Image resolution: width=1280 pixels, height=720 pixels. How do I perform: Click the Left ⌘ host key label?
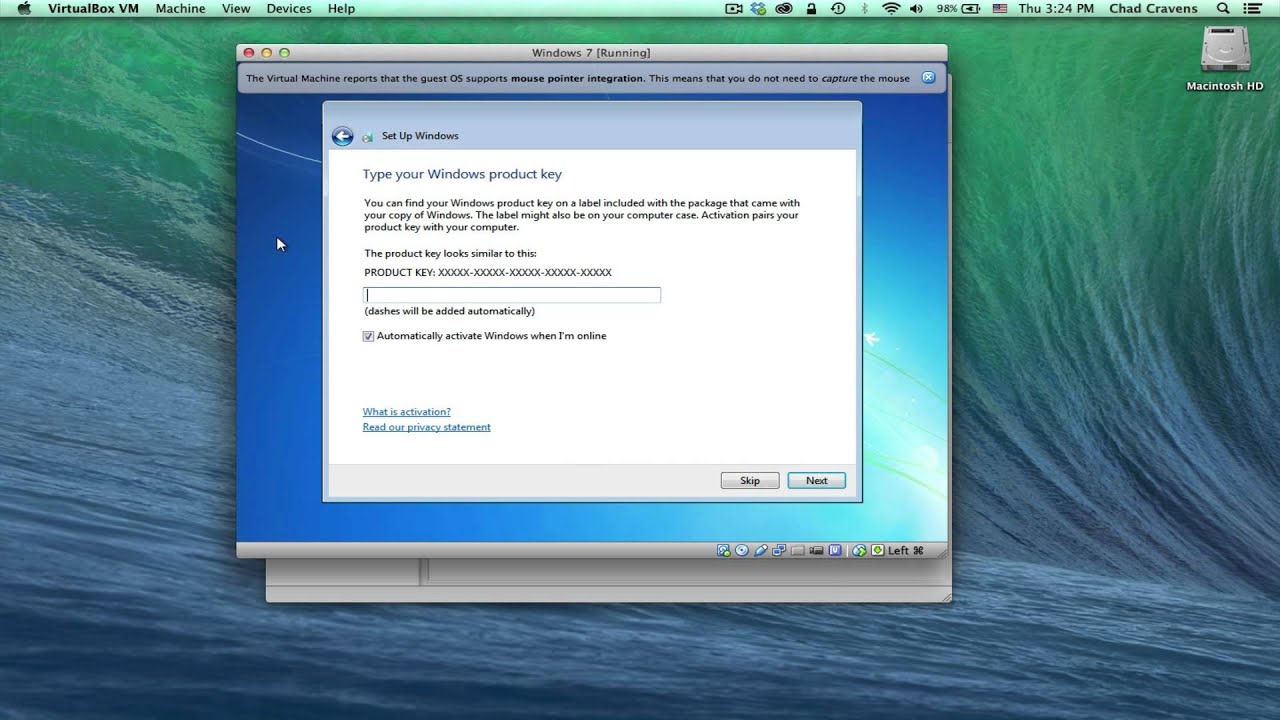click(x=906, y=550)
